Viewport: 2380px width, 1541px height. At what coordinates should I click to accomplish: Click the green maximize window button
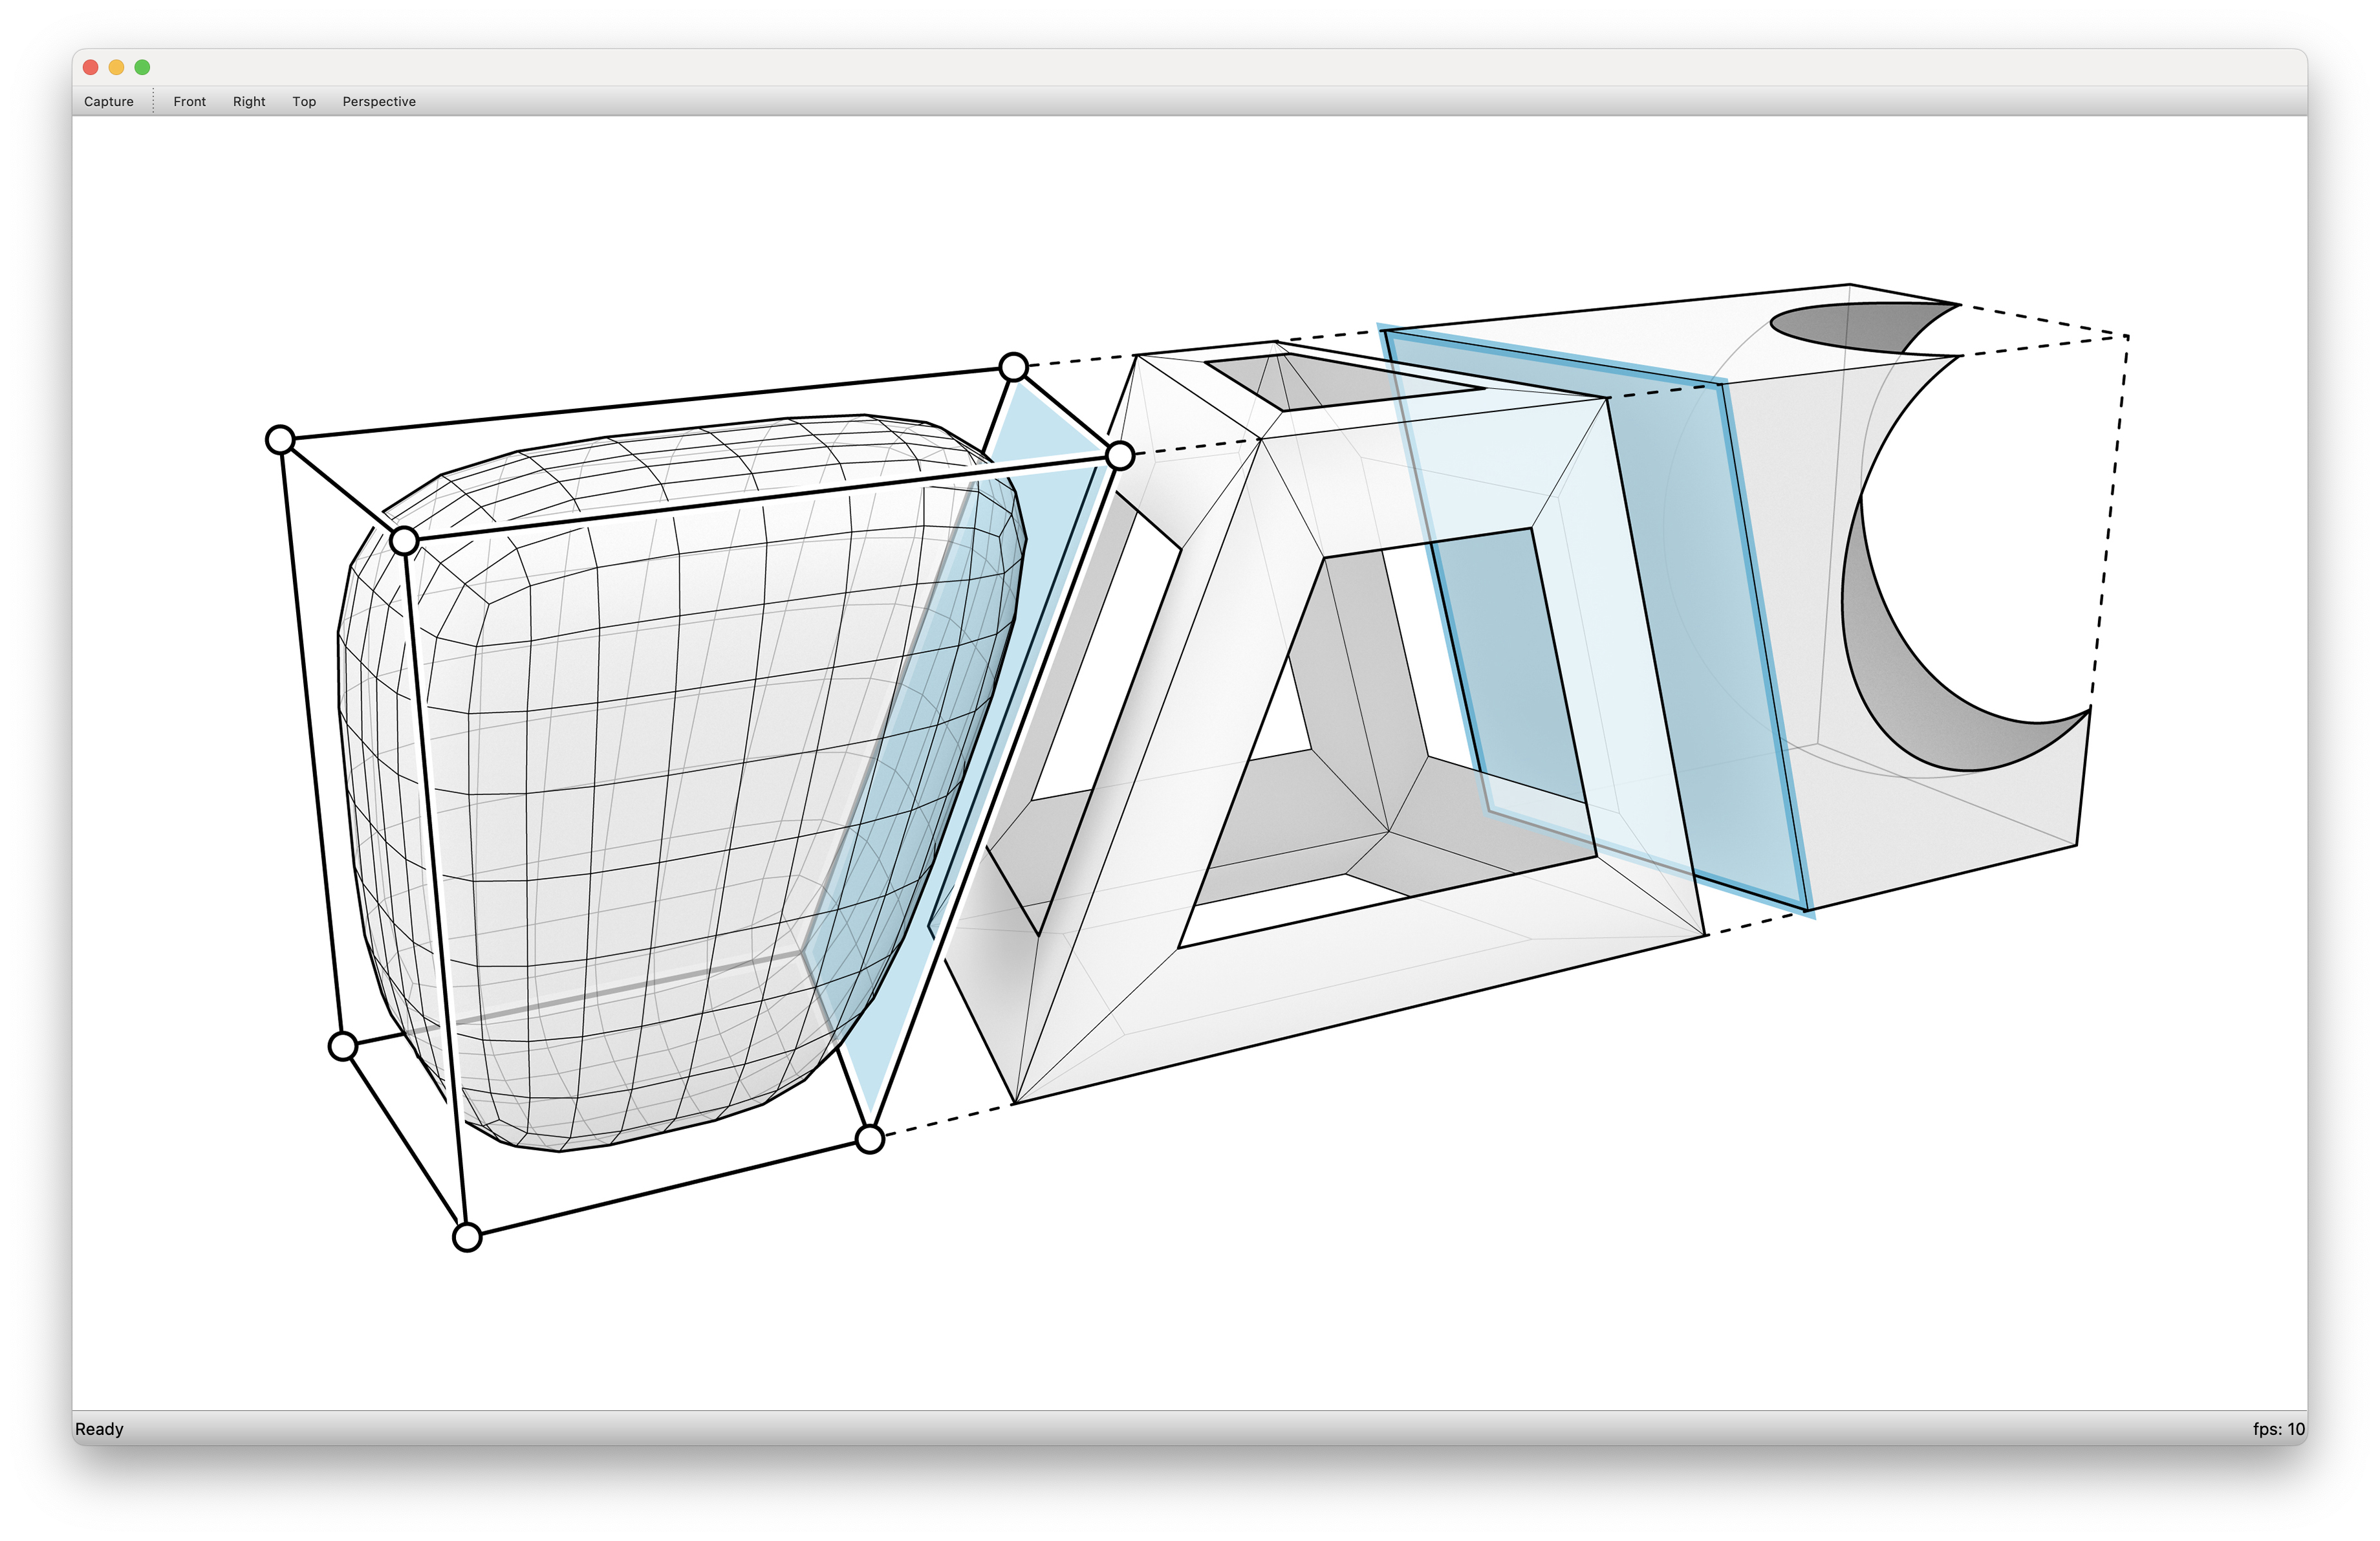142,67
